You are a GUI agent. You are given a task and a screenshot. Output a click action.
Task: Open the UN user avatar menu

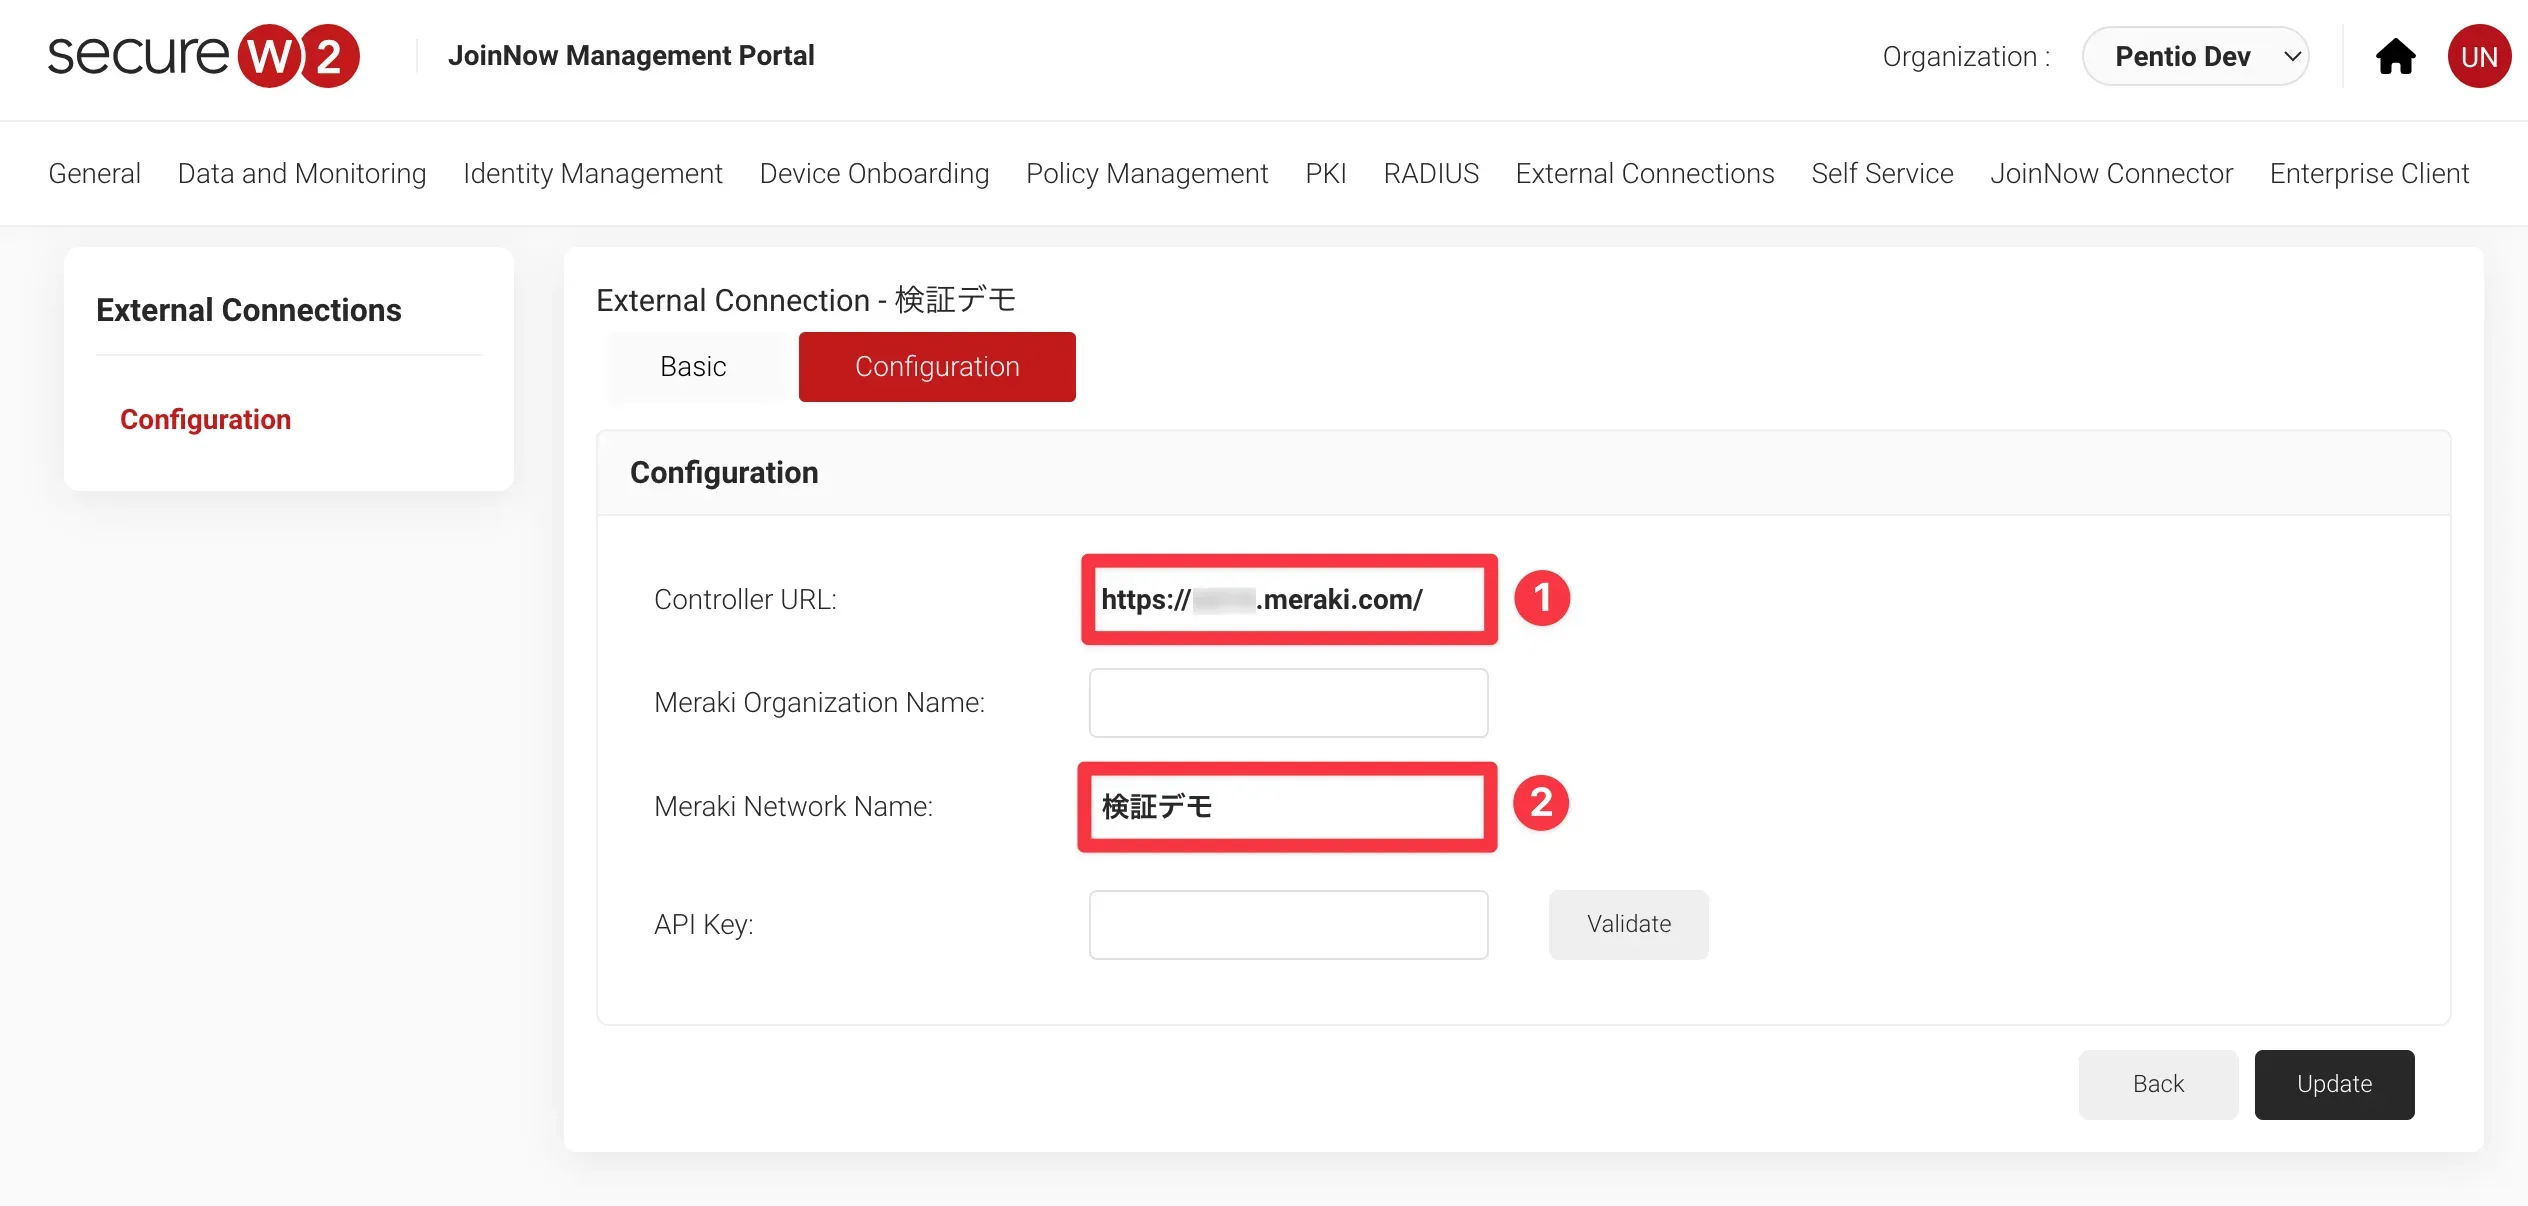2478,57
